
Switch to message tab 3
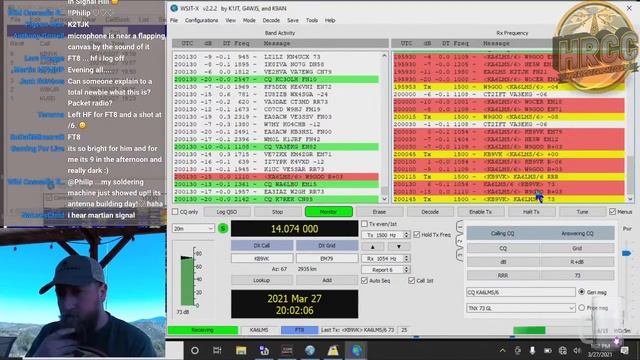pos(460,256)
